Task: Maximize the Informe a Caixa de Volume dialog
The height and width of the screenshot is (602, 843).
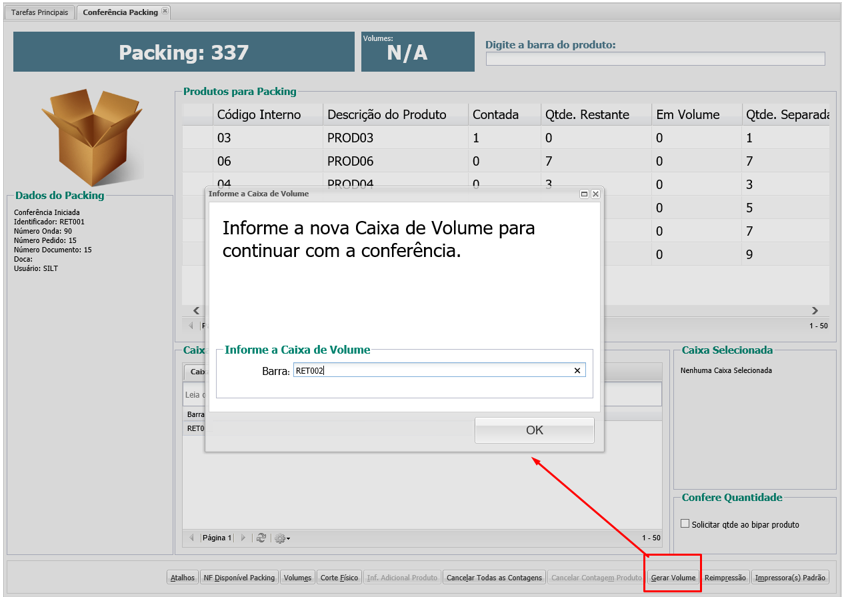Action: pyautogui.click(x=584, y=194)
